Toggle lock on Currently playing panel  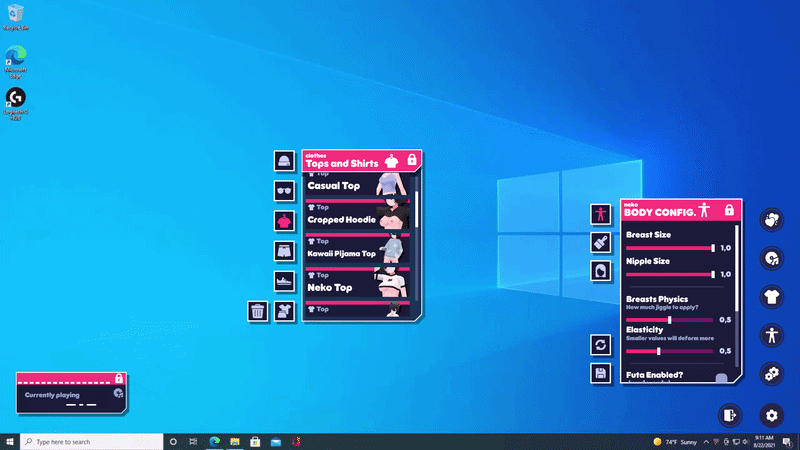tap(119, 379)
